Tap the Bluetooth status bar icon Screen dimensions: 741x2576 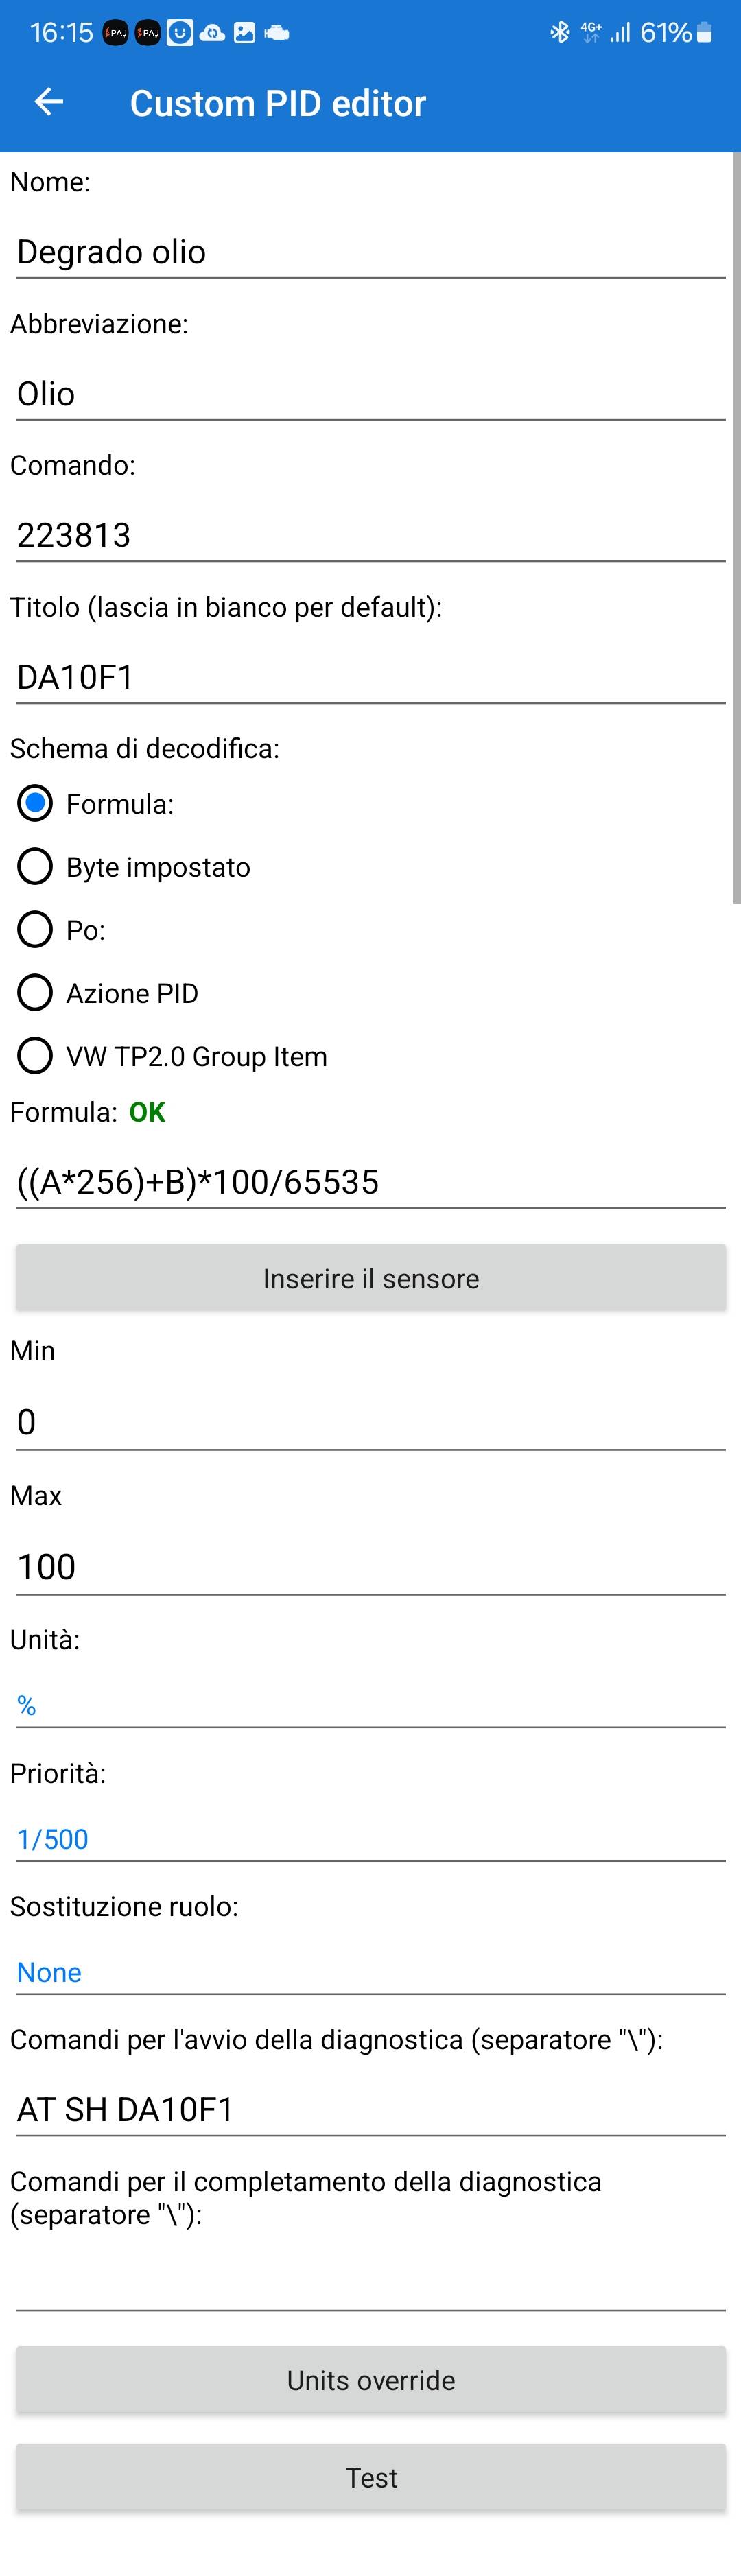coord(559,33)
